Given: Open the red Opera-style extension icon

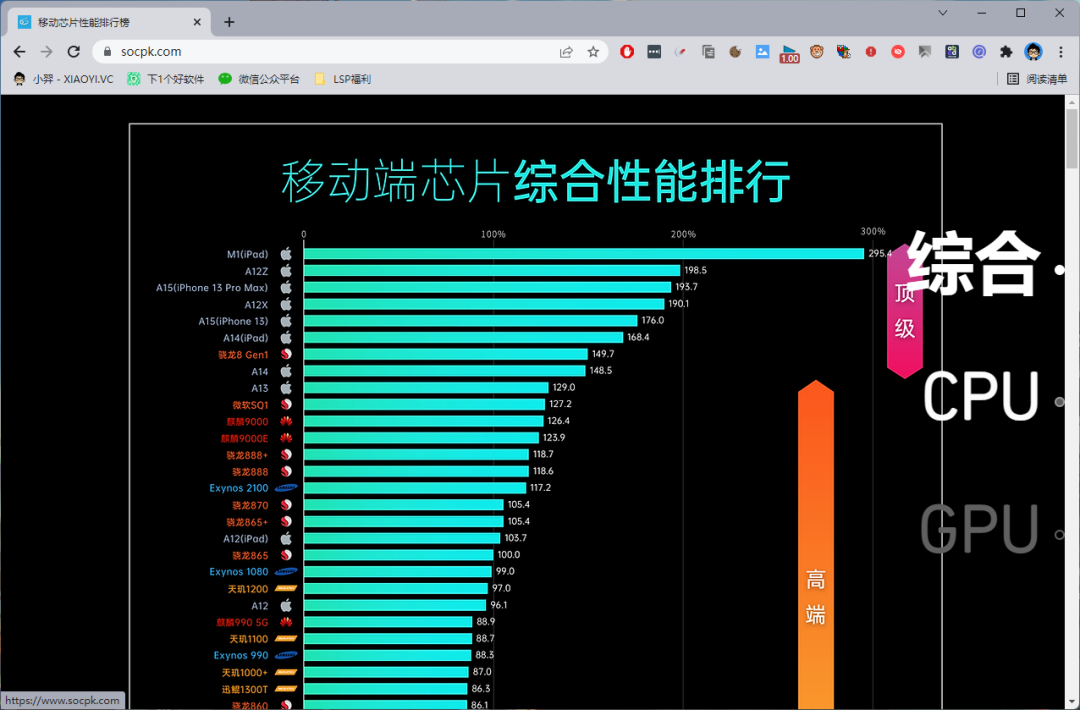Looking at the screenshot, I should tap(627, 52).
